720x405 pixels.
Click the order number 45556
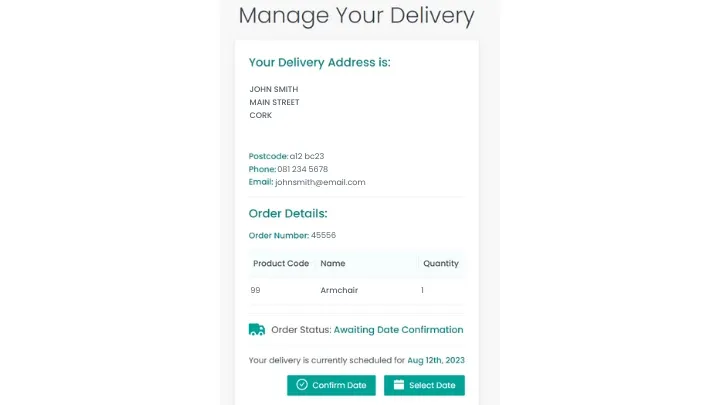tap(323, 235)
